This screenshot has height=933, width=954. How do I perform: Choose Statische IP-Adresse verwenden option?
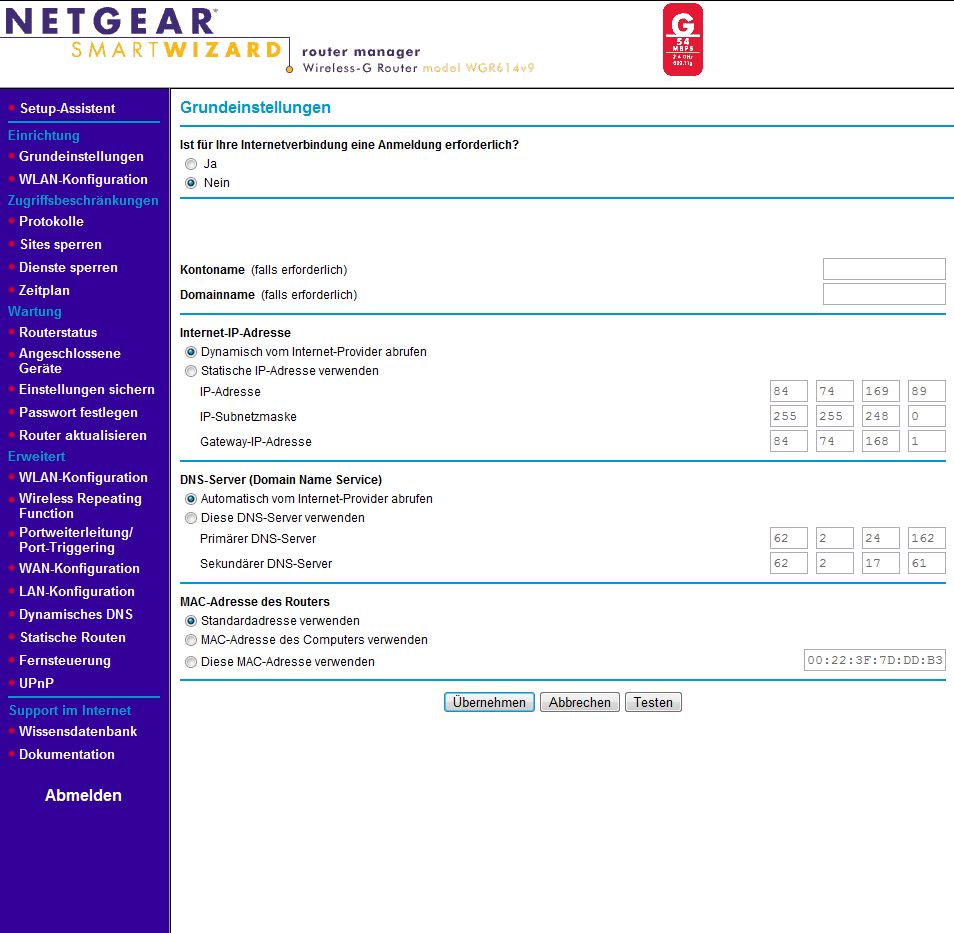coord(191,371)
